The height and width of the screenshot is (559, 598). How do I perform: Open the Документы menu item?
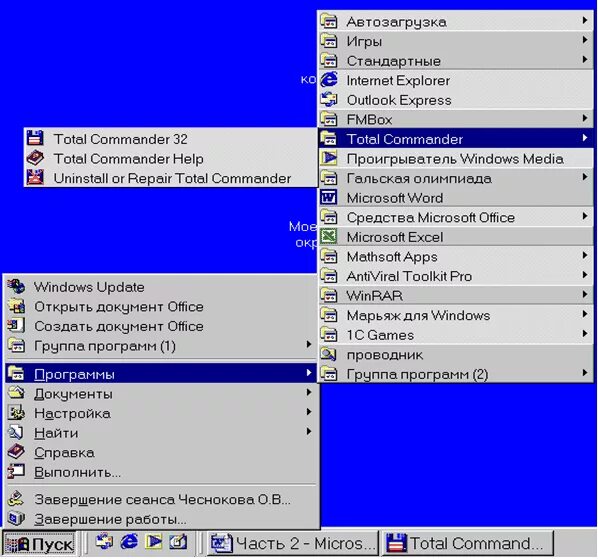[x=161, y=394]
